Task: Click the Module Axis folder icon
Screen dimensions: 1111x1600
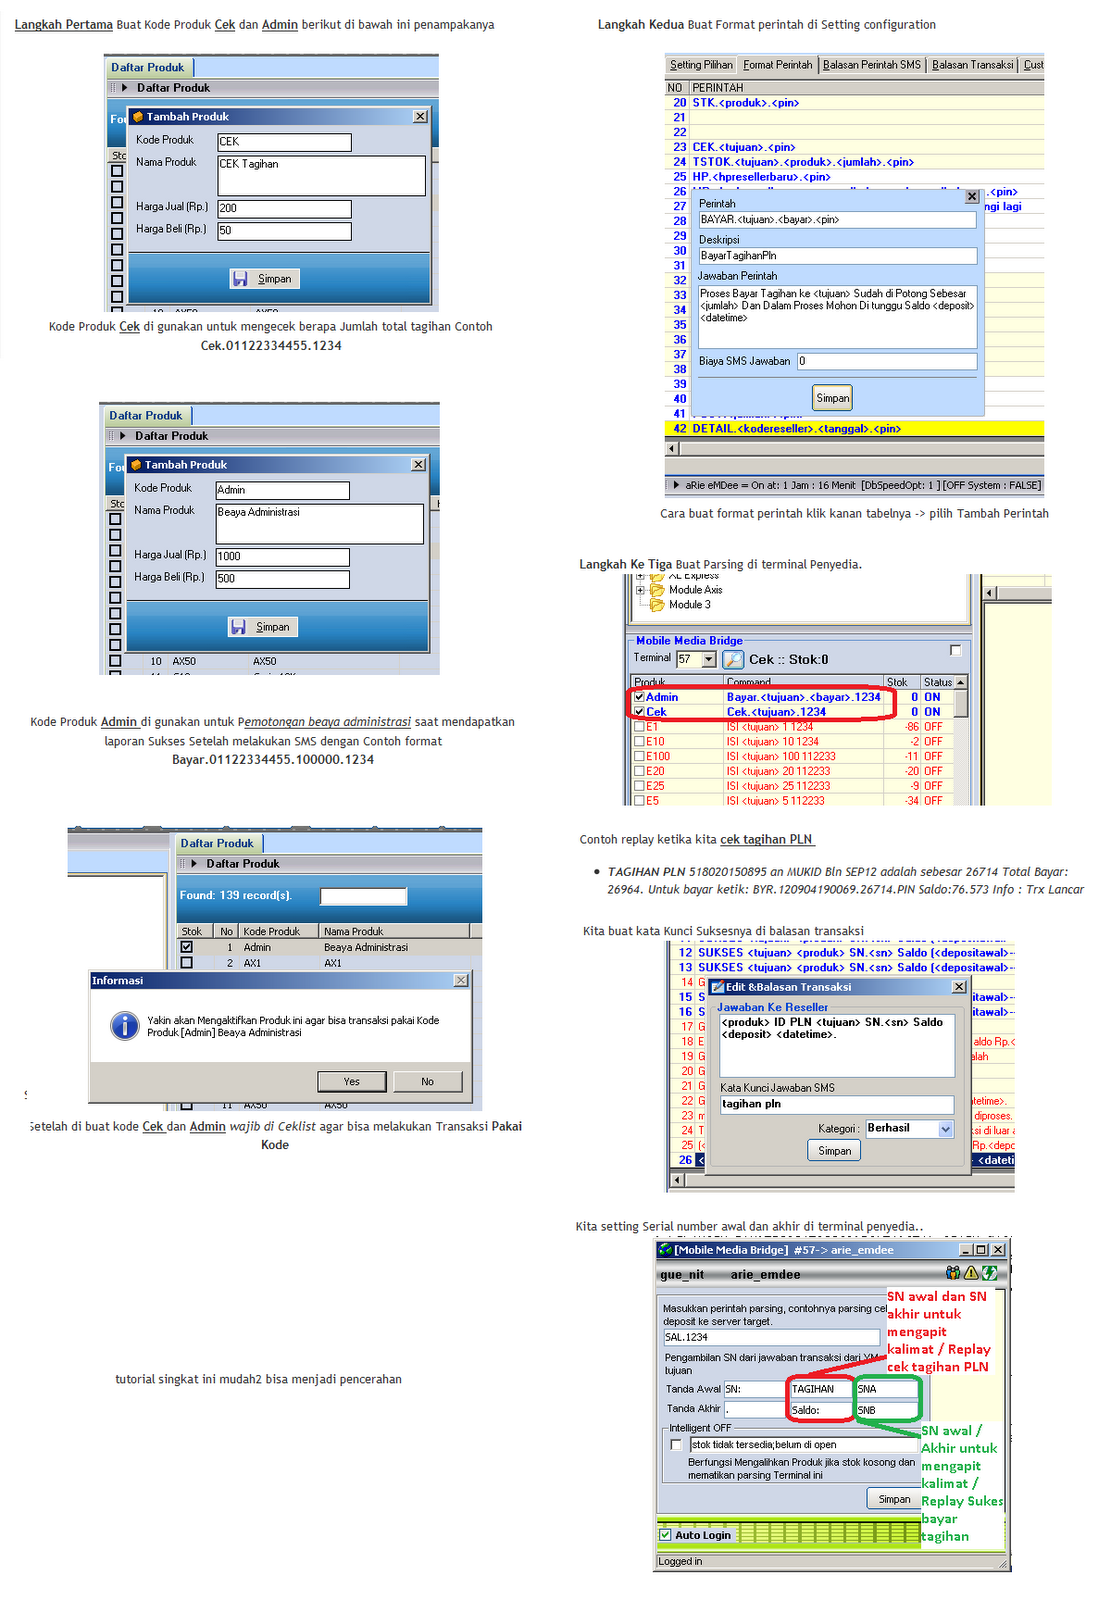Action: click(x=658, y=590)
